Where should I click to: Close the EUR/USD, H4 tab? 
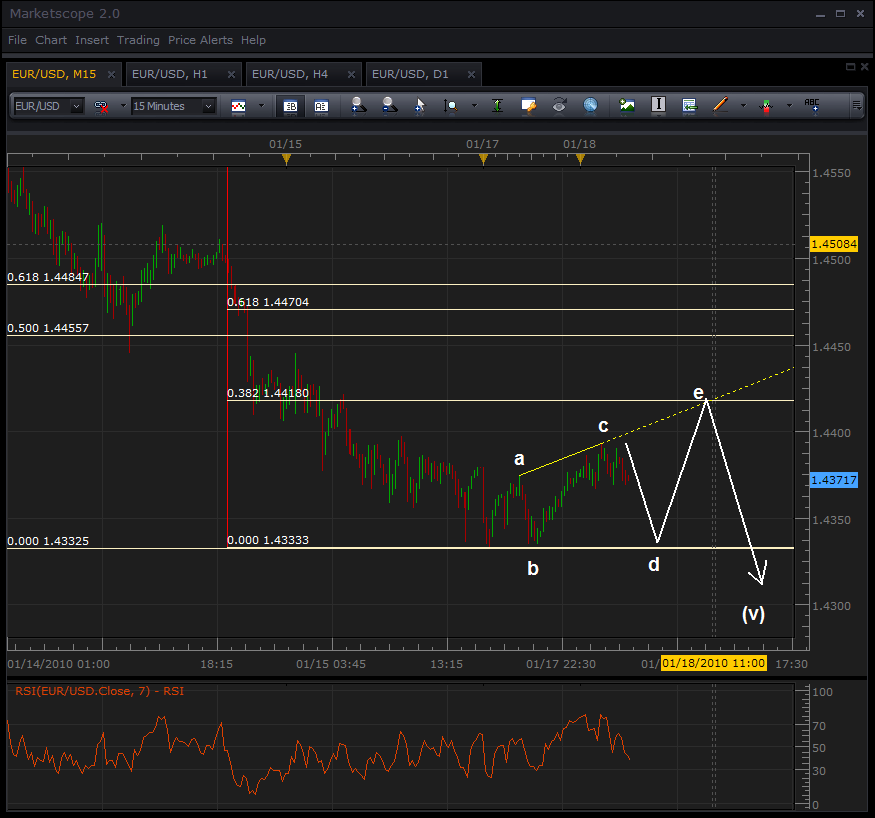coord(351,74)
